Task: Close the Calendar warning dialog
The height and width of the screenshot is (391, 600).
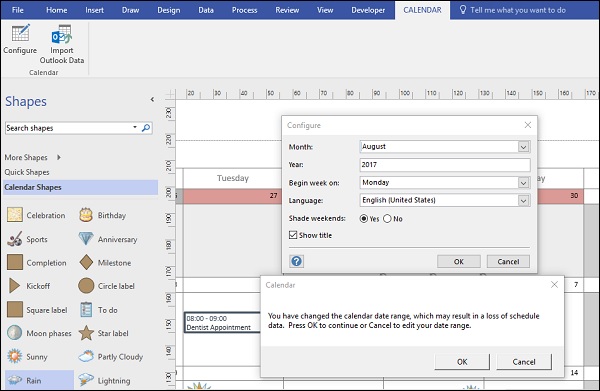Action: pyautogui.click(x=554, y=285)
